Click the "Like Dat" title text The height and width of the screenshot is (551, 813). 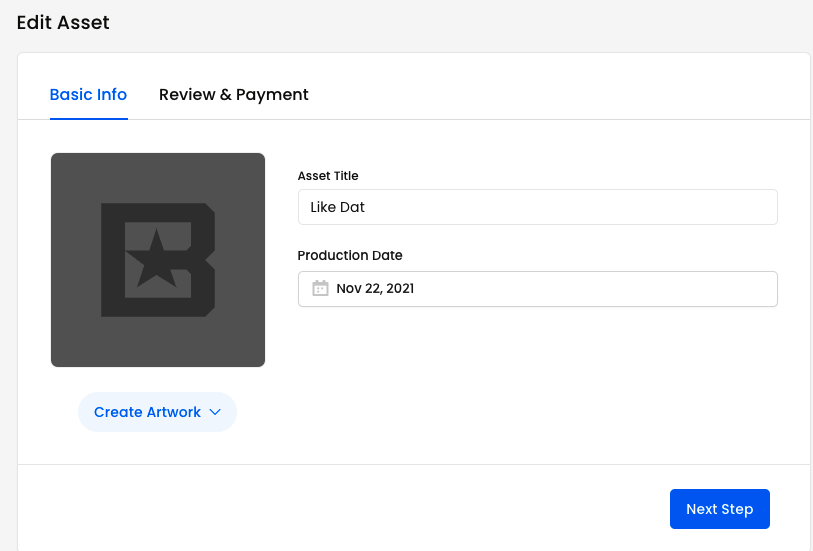point(337,207)
